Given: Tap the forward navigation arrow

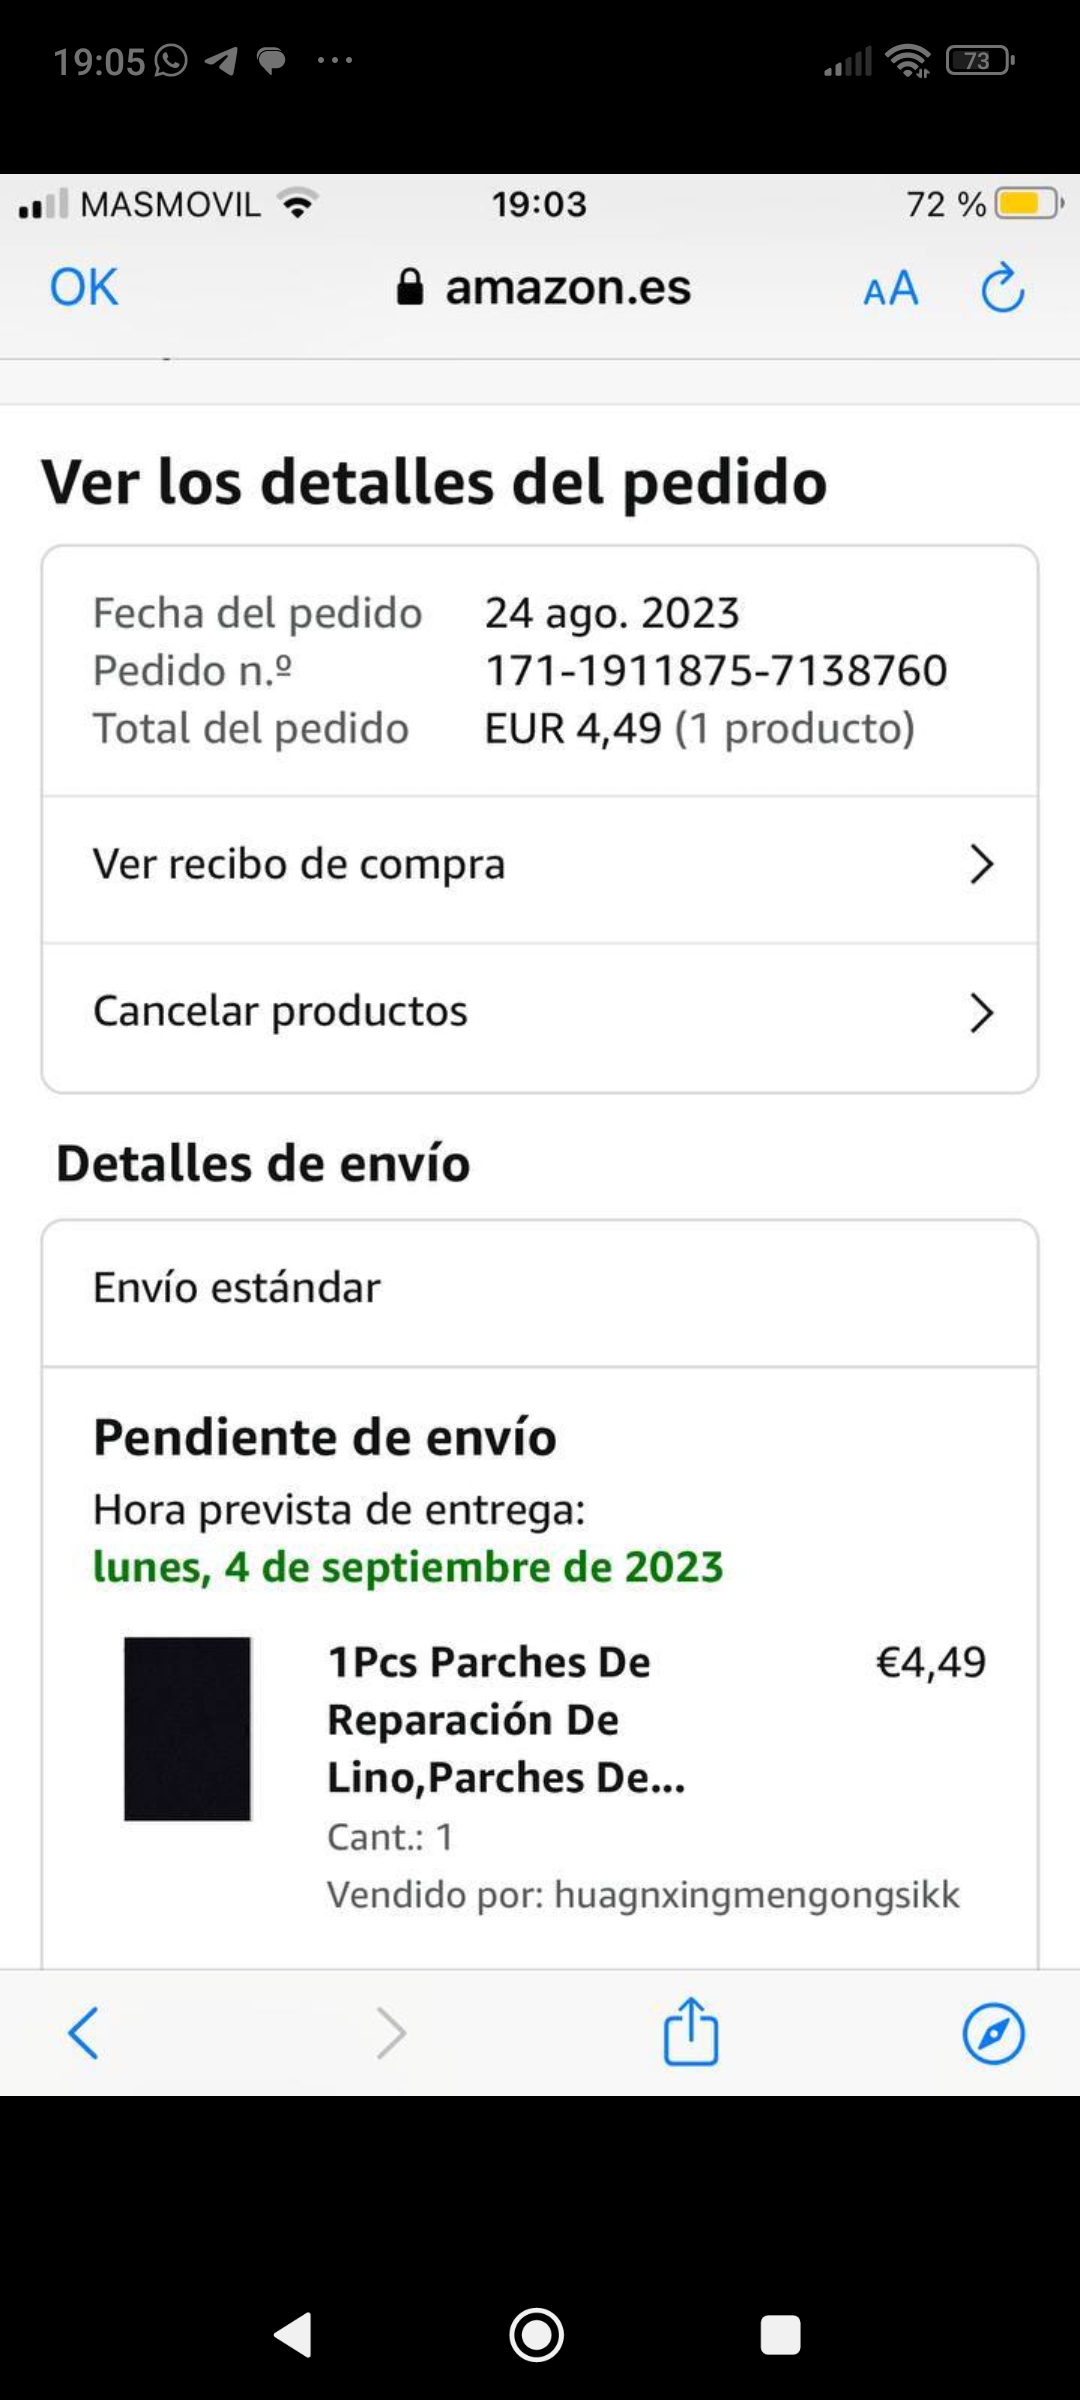Looking at the screenshot, I should pos(390,2033).
